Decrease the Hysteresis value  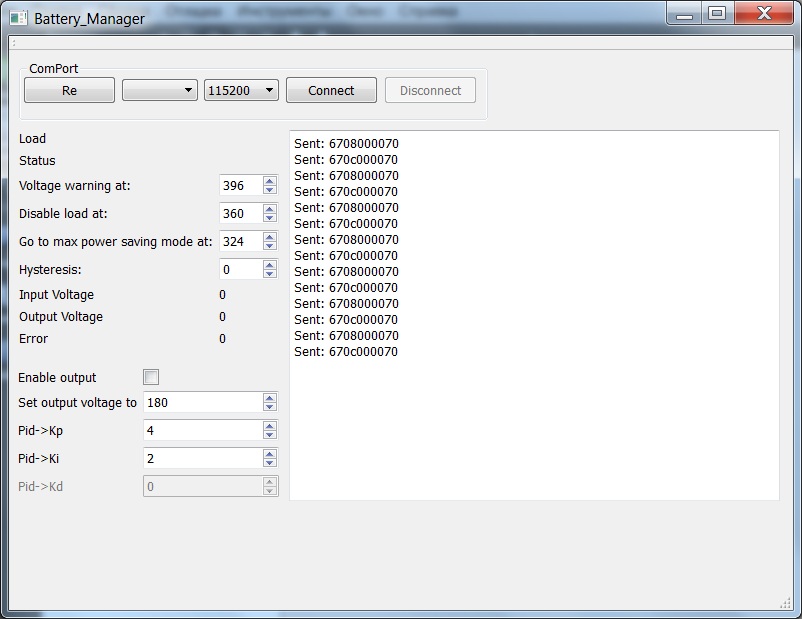pos(270,274)
